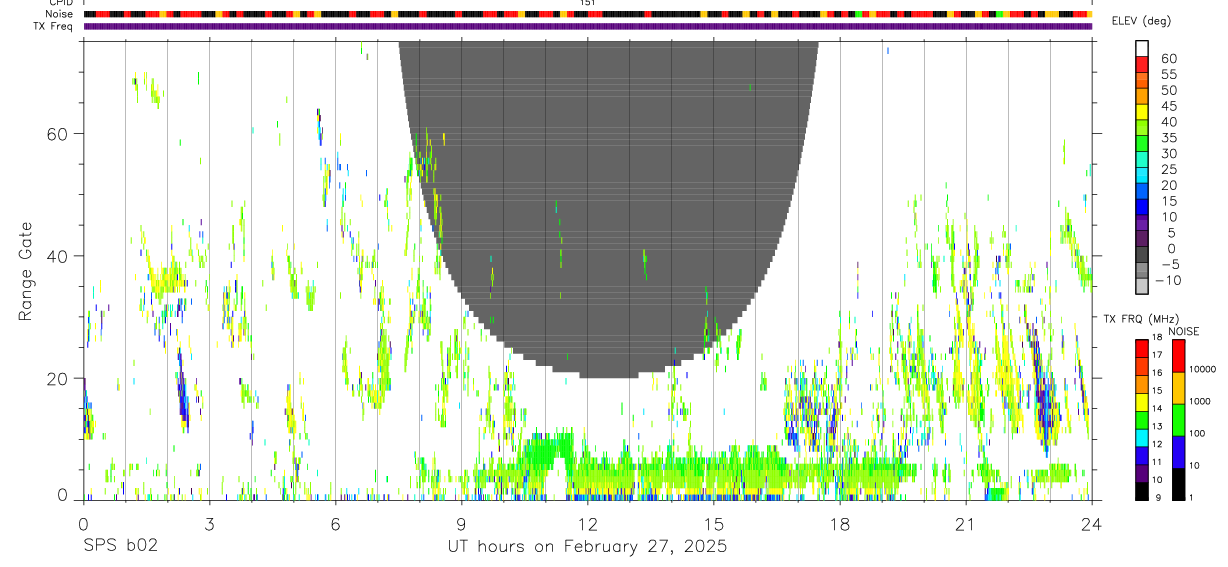Click the '151' CPID value at the top
This screenshot has height=567, width=1228.
coord(588,3)
